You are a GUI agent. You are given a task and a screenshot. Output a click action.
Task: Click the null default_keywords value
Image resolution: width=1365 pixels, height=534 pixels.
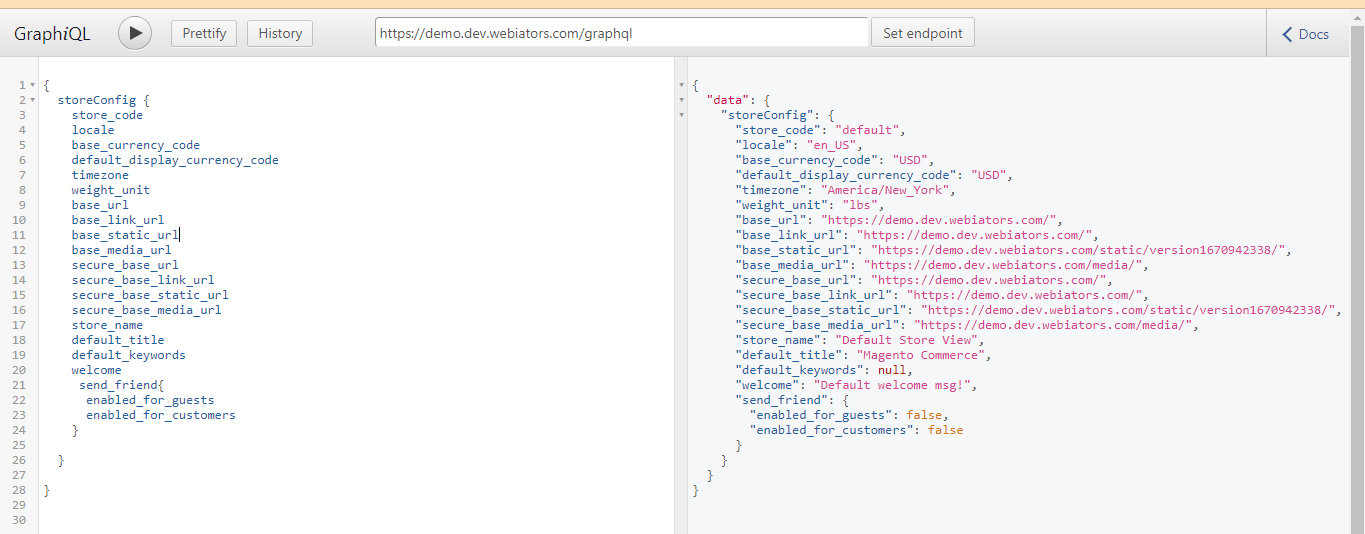point(892,370)
